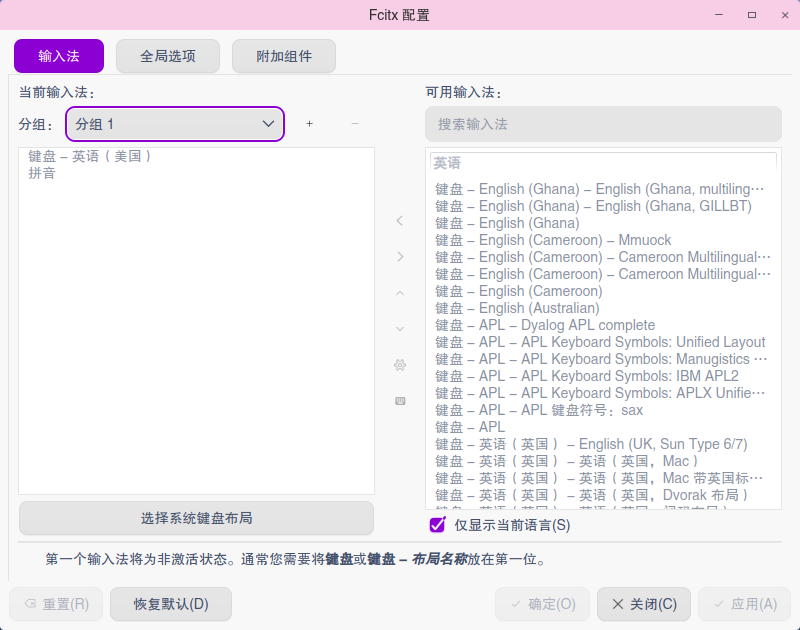The height and width of the screenshot is (630, 800).
Task: Switch to the 附加组件 tab
Action: click(283, 56)
